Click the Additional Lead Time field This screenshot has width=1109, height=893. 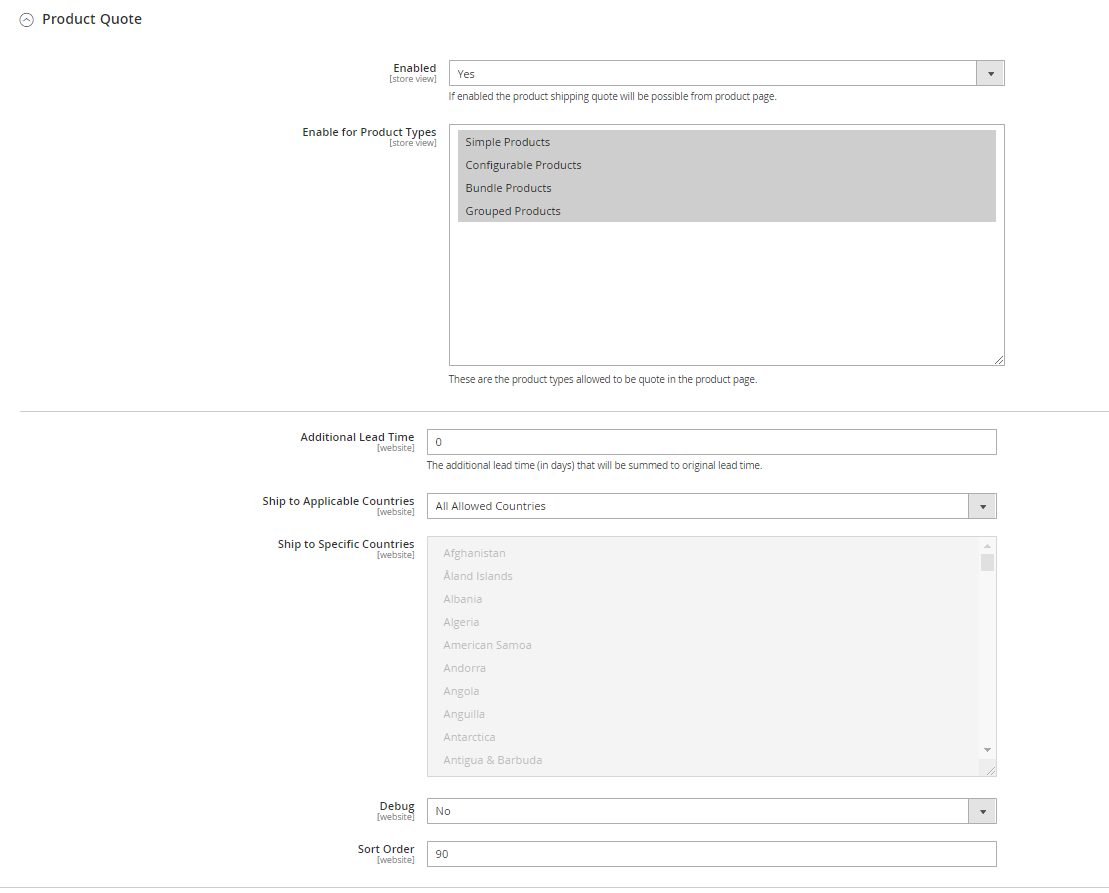pyautogui.click(x=711, y=442)
